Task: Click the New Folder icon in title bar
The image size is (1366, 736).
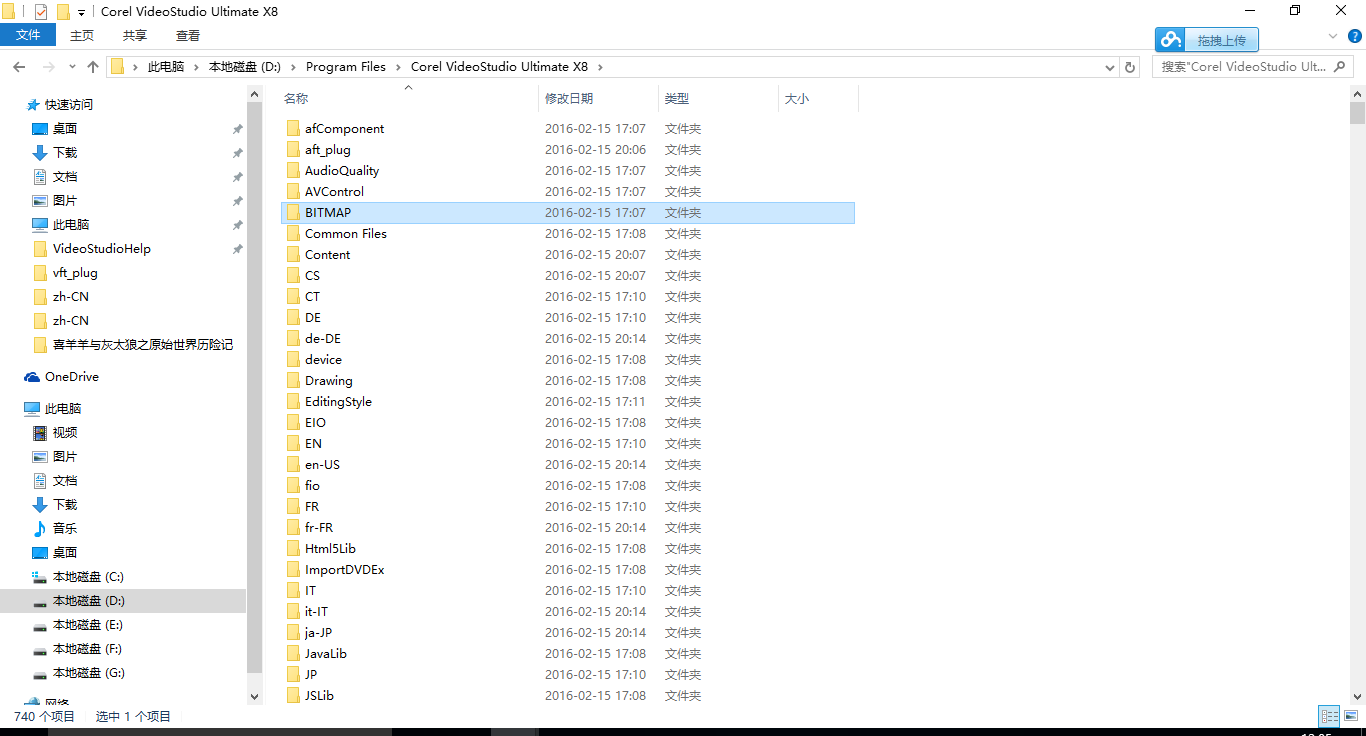Action: pyautogui.click(x=62, y=12)
